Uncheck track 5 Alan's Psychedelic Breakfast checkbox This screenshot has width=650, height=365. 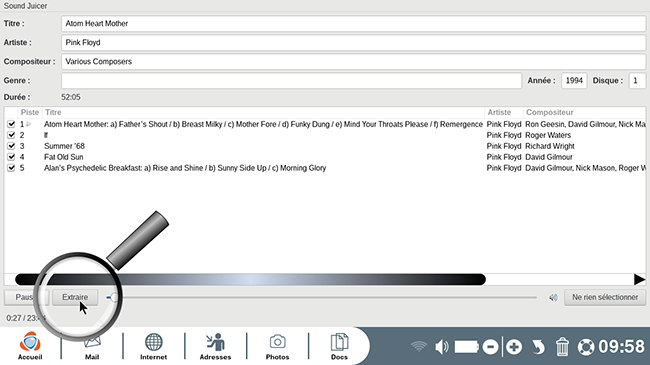coord(11,168)
